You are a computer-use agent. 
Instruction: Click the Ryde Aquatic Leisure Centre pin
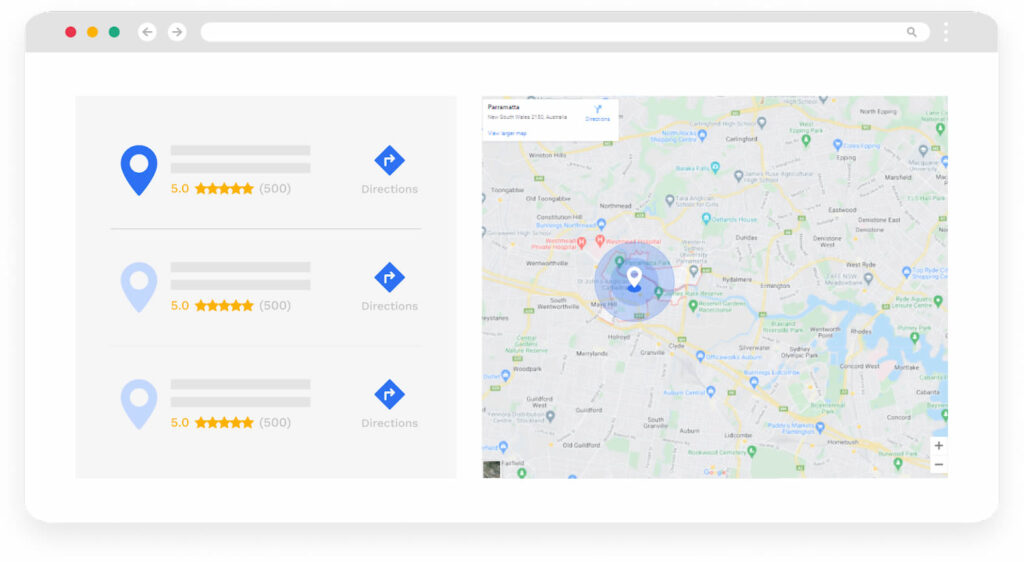click(938, 301)
